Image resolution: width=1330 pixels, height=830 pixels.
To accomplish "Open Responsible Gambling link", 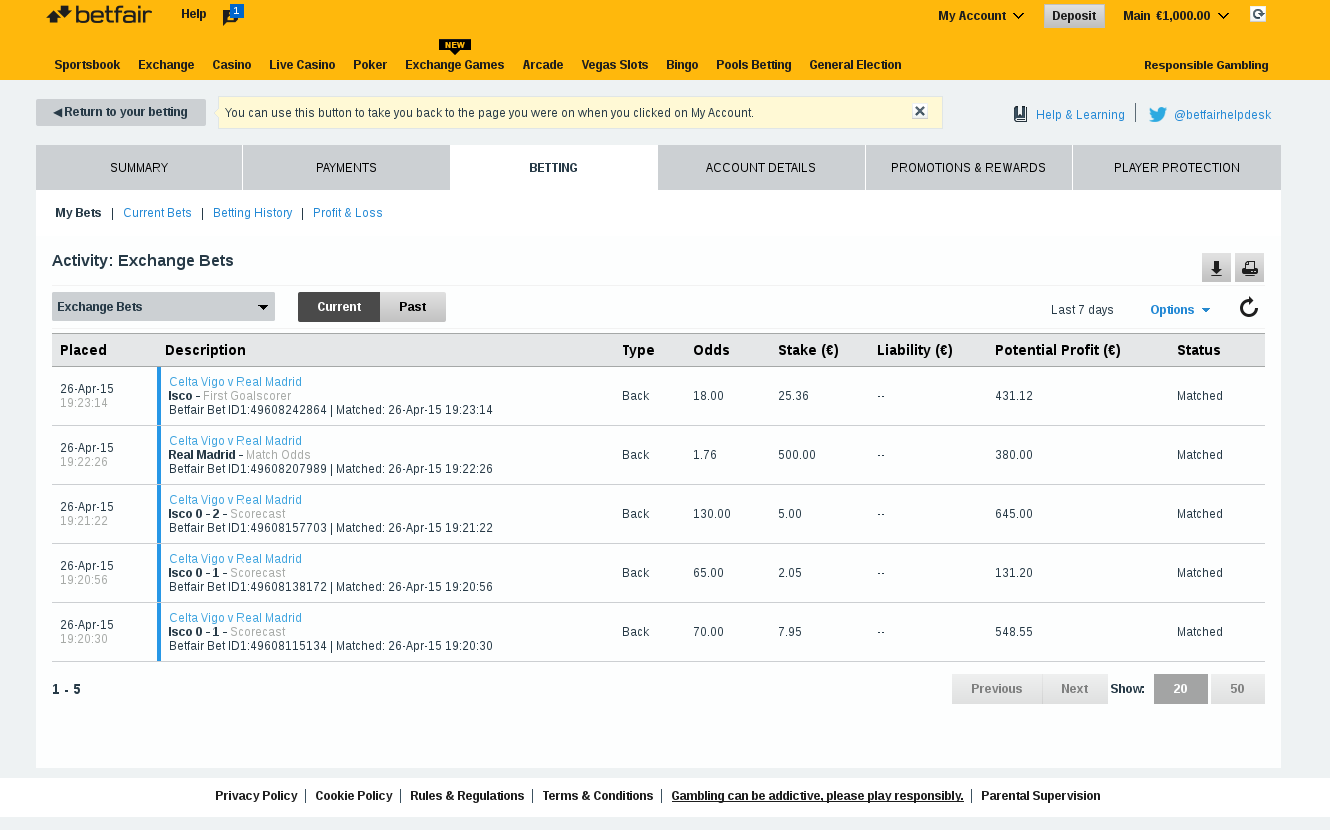I will tap(1206, 66).
